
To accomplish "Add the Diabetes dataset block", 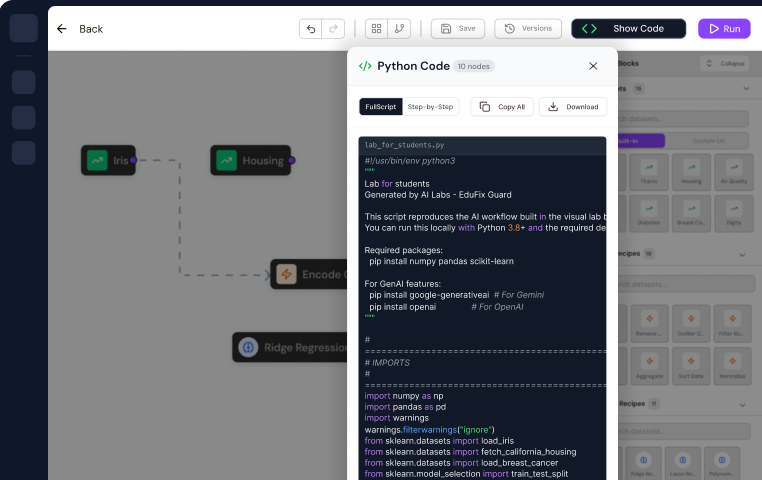I will pos(649,213).
